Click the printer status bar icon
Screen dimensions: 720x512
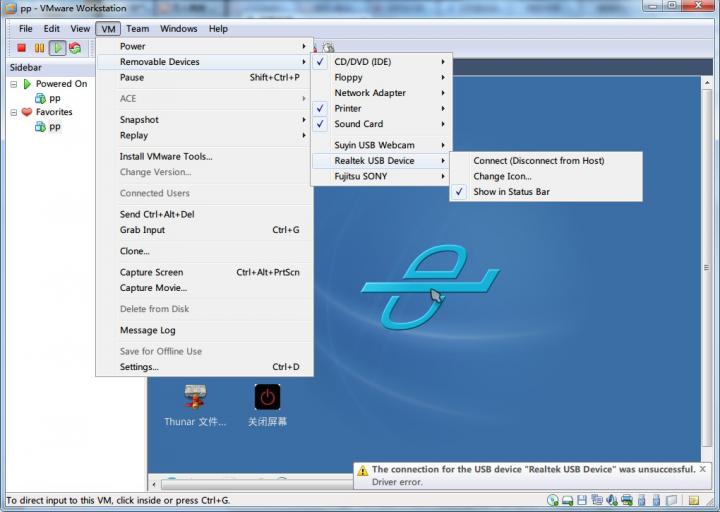627,500
